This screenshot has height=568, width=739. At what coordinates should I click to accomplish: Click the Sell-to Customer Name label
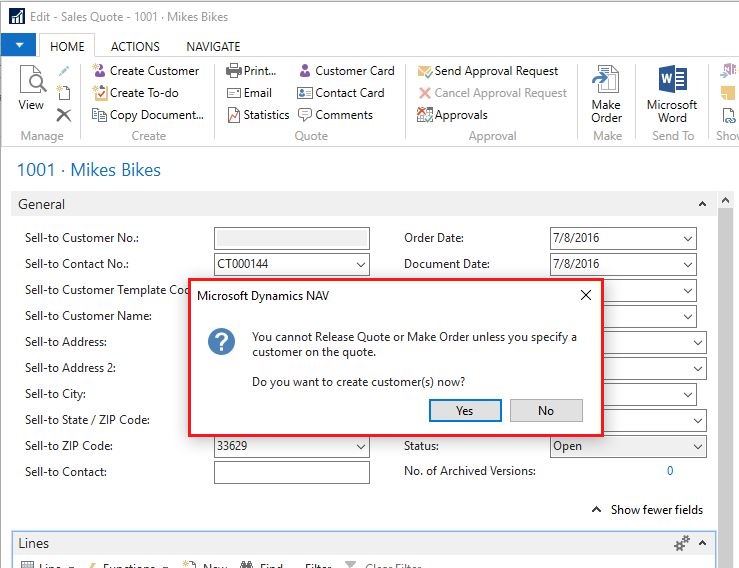point(89,316)
